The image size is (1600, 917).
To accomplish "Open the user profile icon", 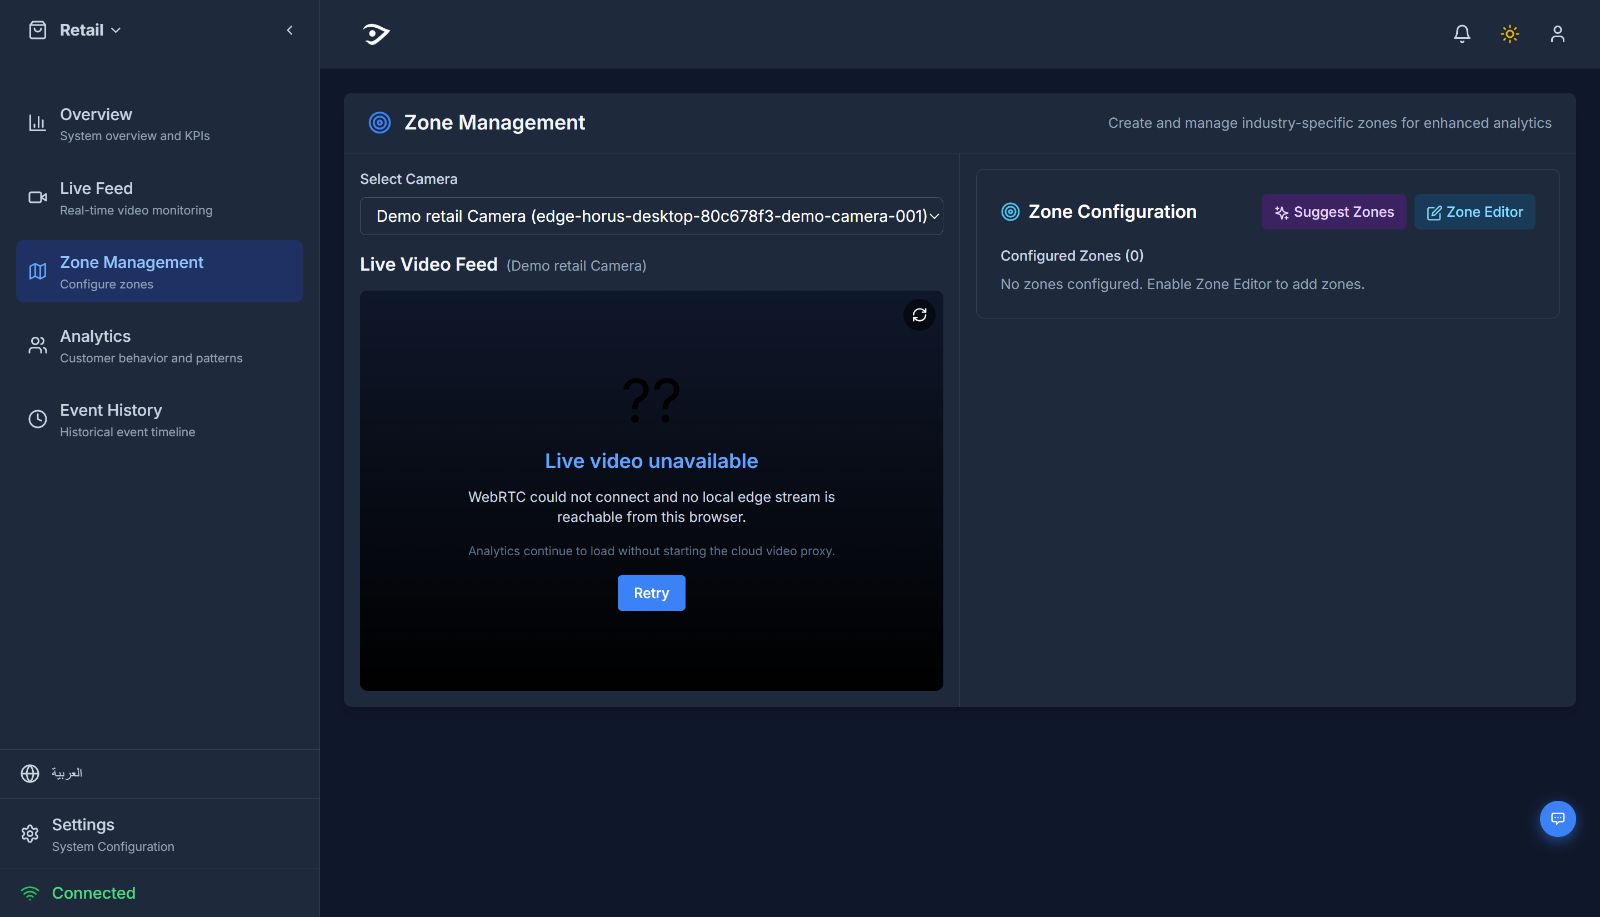I will tap(1557, 34).
